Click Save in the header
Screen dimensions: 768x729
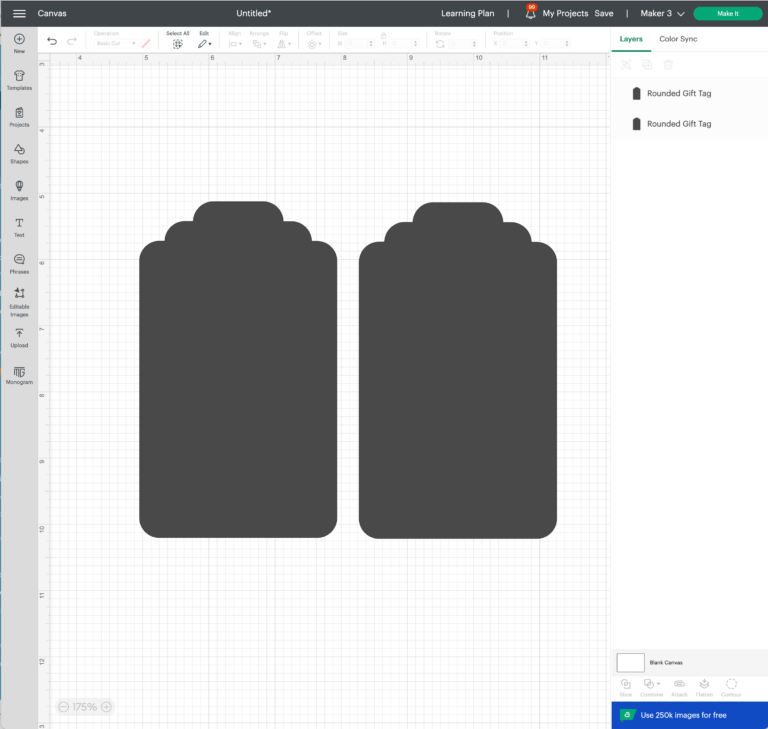[604, 14]
